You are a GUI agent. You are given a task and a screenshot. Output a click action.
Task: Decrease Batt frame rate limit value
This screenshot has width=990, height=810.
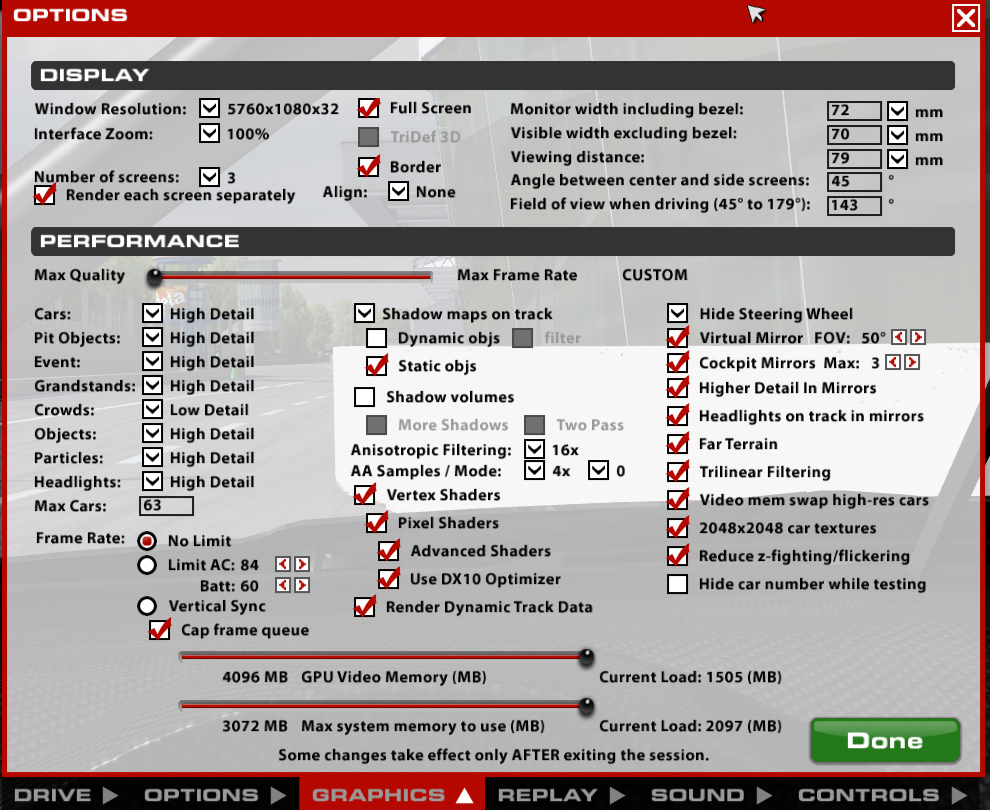coord(283,585)
